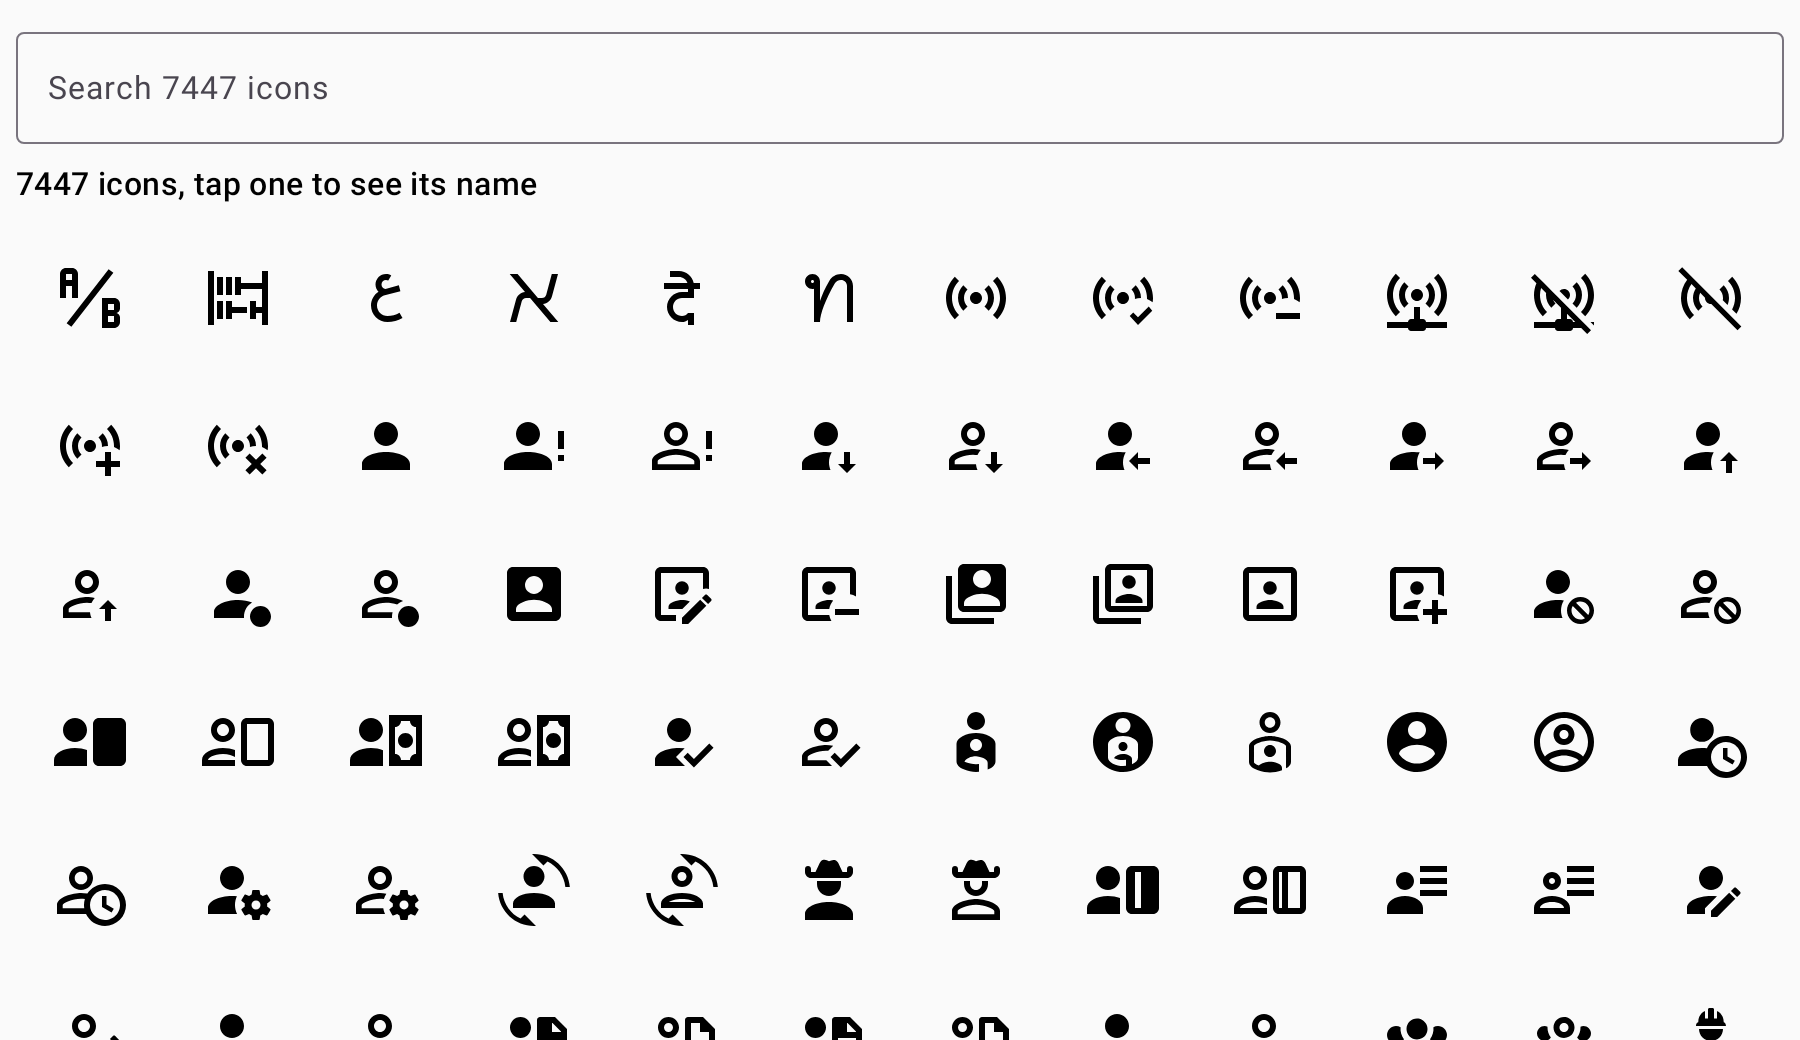Tap the outlined multiple account boxes icon
This screenshot has height=1040, width=1800.
pyautogui.click(x=1123, y=594)
